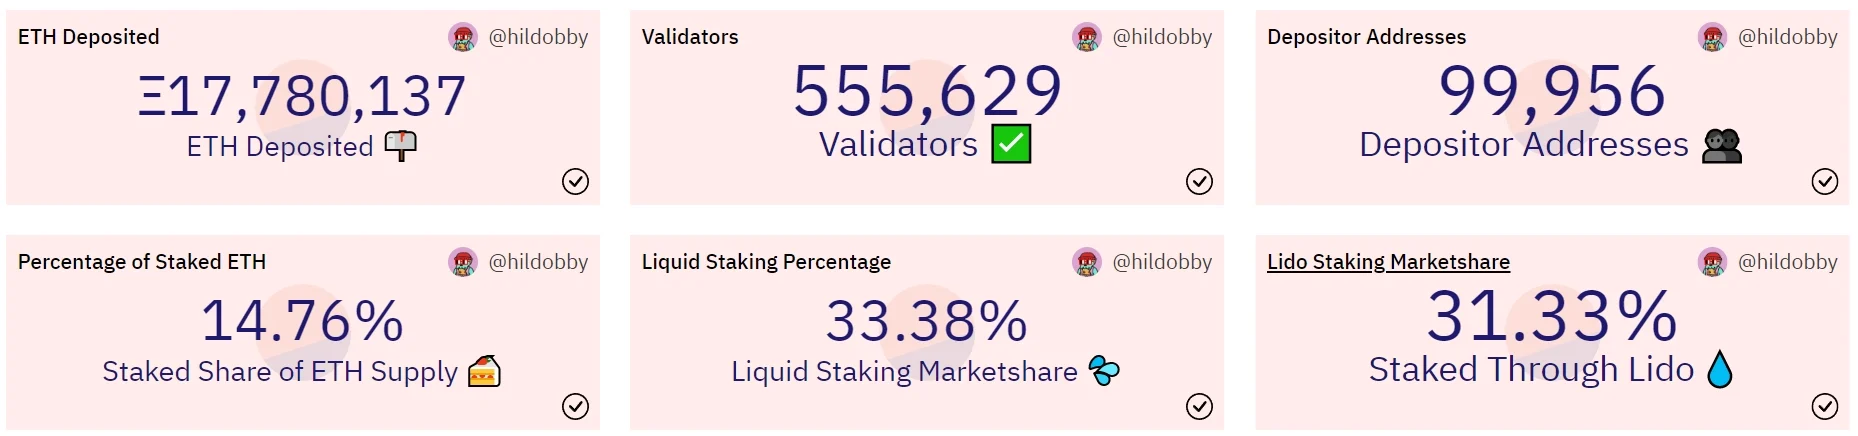Click hildobby avatar on ETH Deposited card
1858x436 pixels.
463,38
